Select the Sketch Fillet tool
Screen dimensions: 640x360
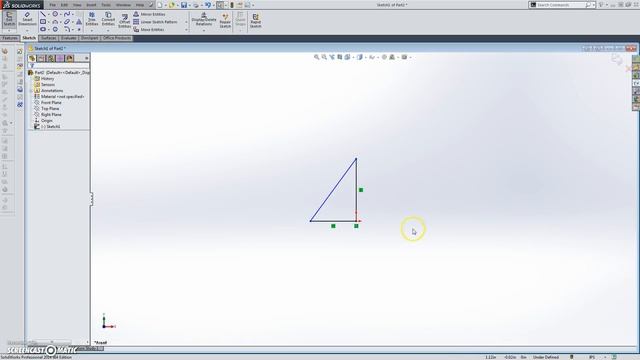67,29
